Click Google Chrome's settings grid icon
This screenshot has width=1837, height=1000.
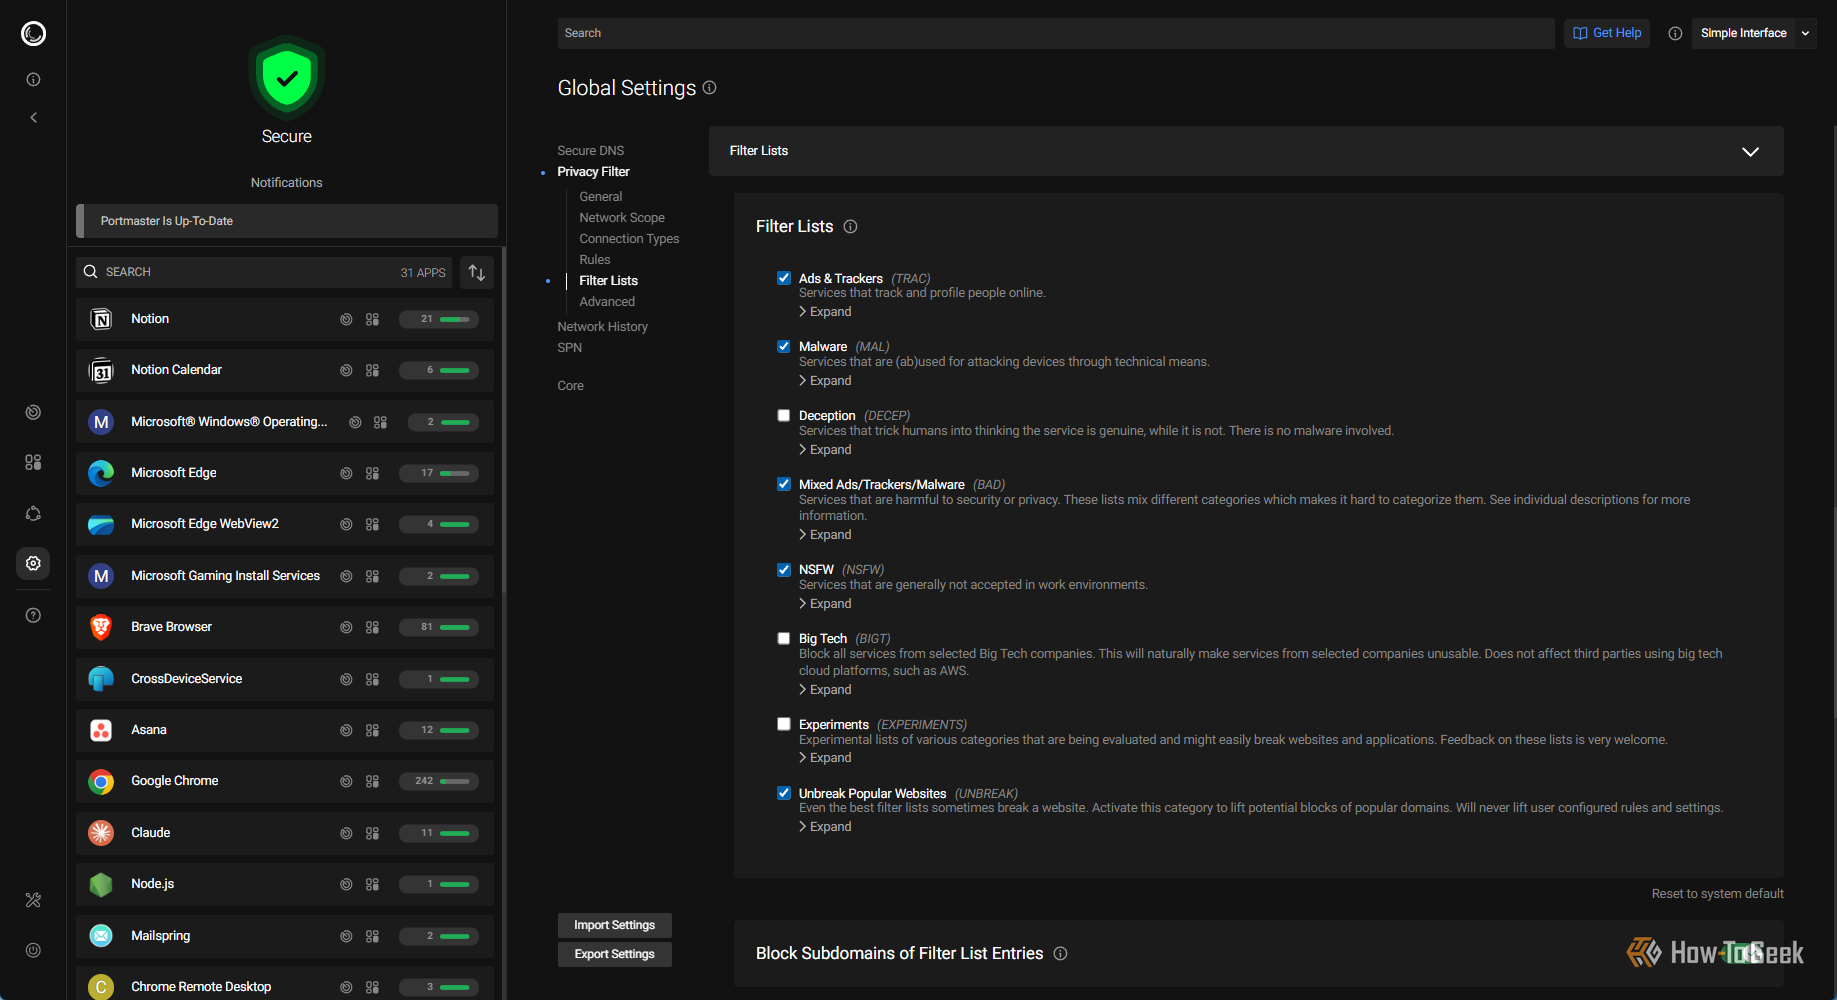click(x=372, y=781)
